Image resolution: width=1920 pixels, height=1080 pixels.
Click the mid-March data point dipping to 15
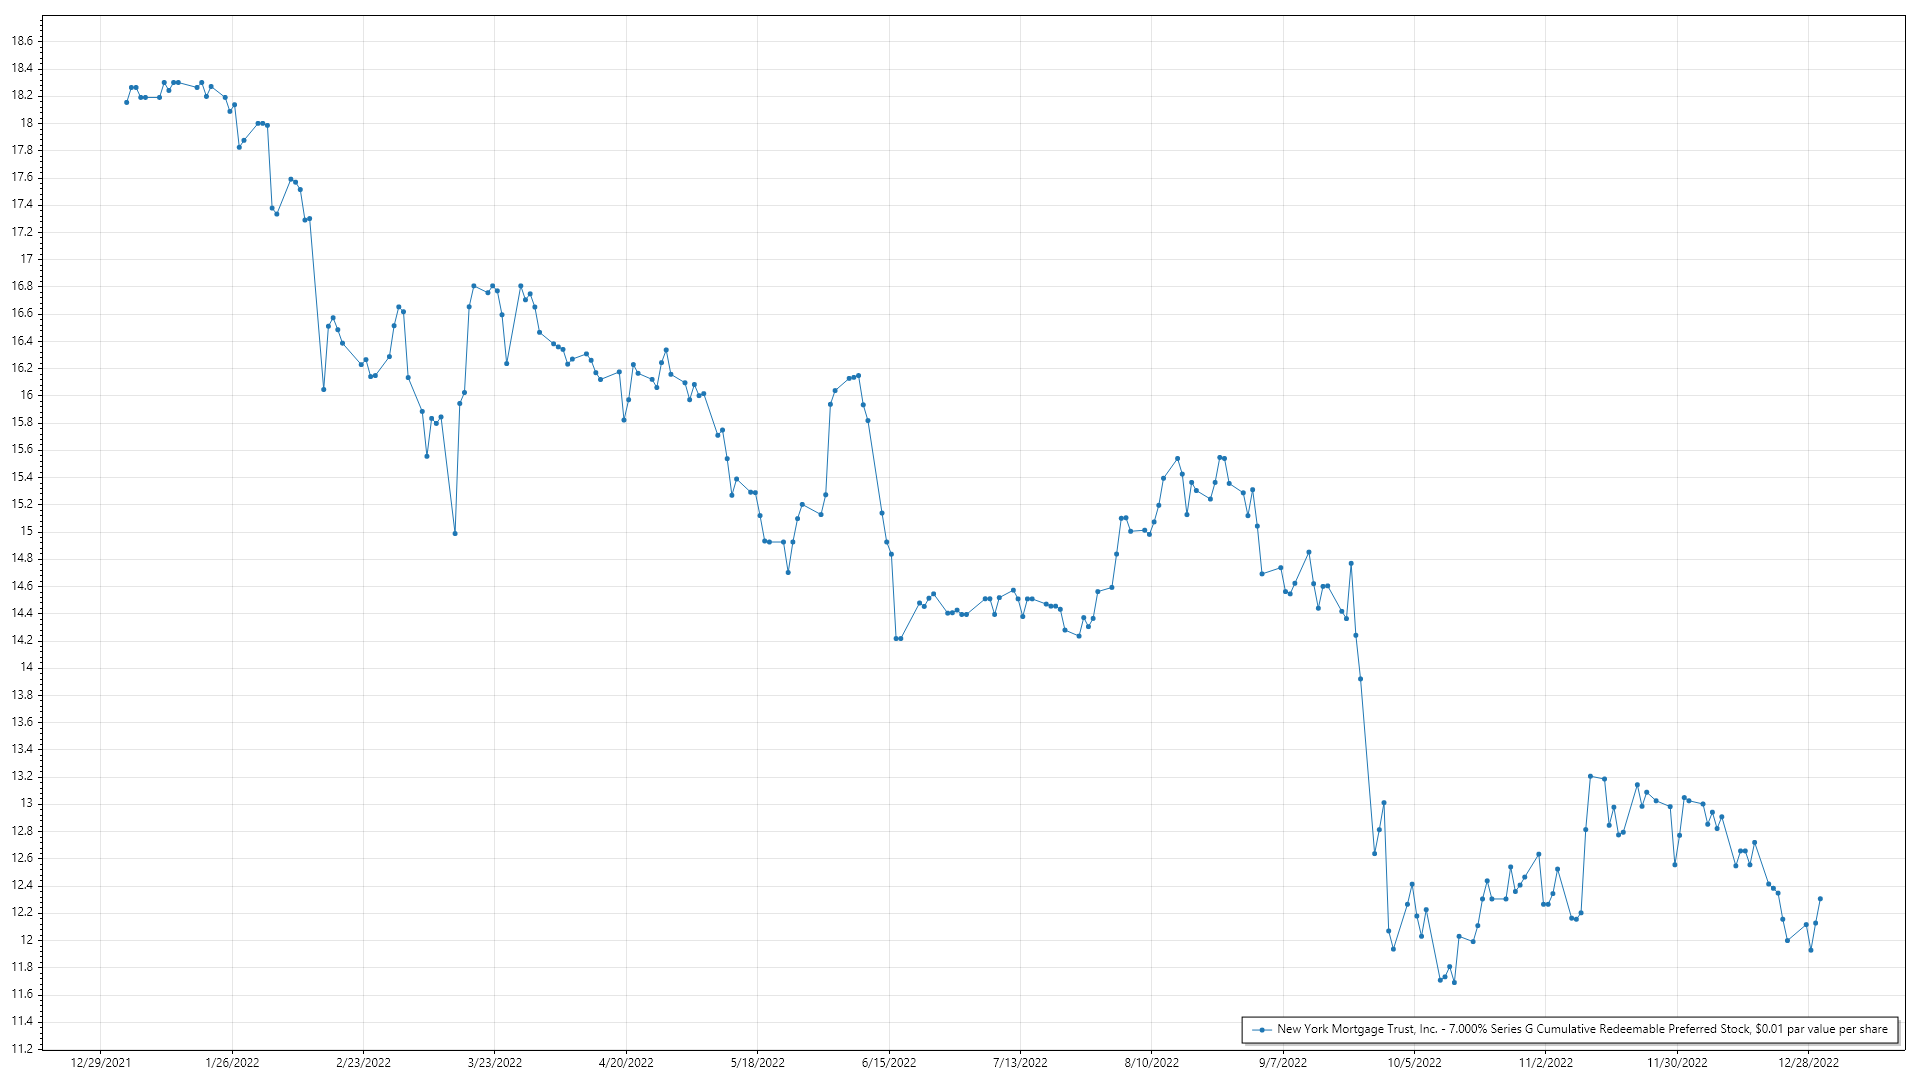pos(455,534)
